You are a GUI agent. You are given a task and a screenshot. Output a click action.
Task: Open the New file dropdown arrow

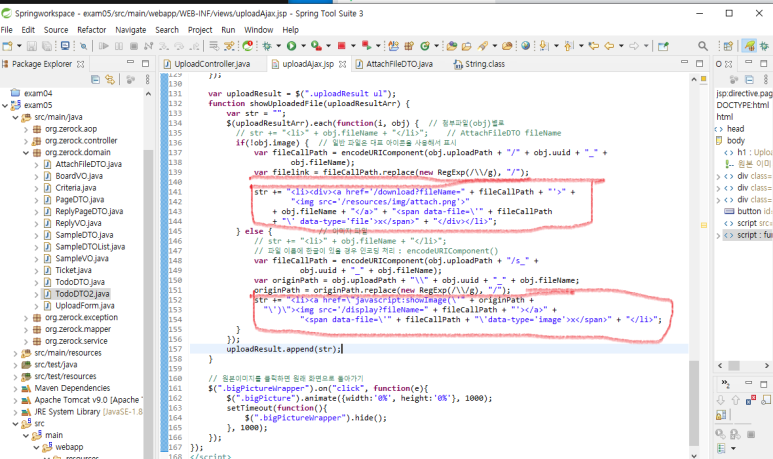(x=19, y=46)
